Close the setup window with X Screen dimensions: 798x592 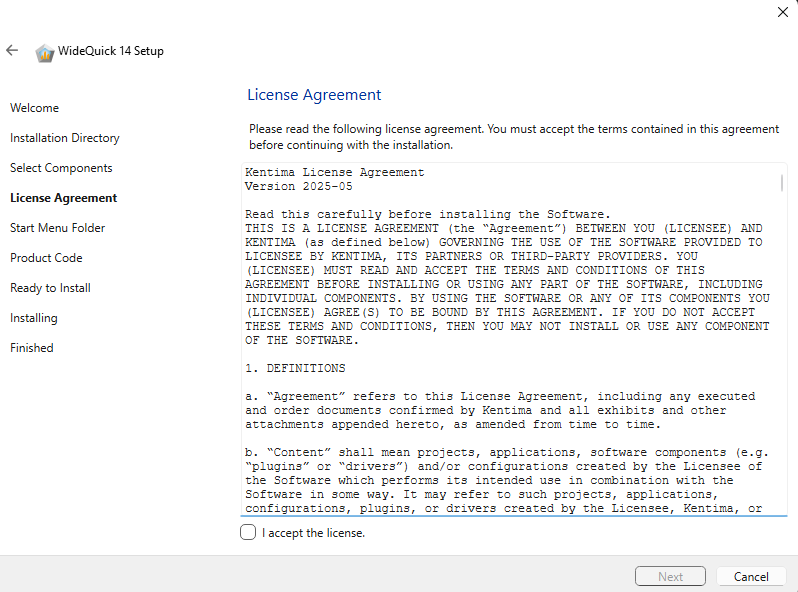[783, 12]
